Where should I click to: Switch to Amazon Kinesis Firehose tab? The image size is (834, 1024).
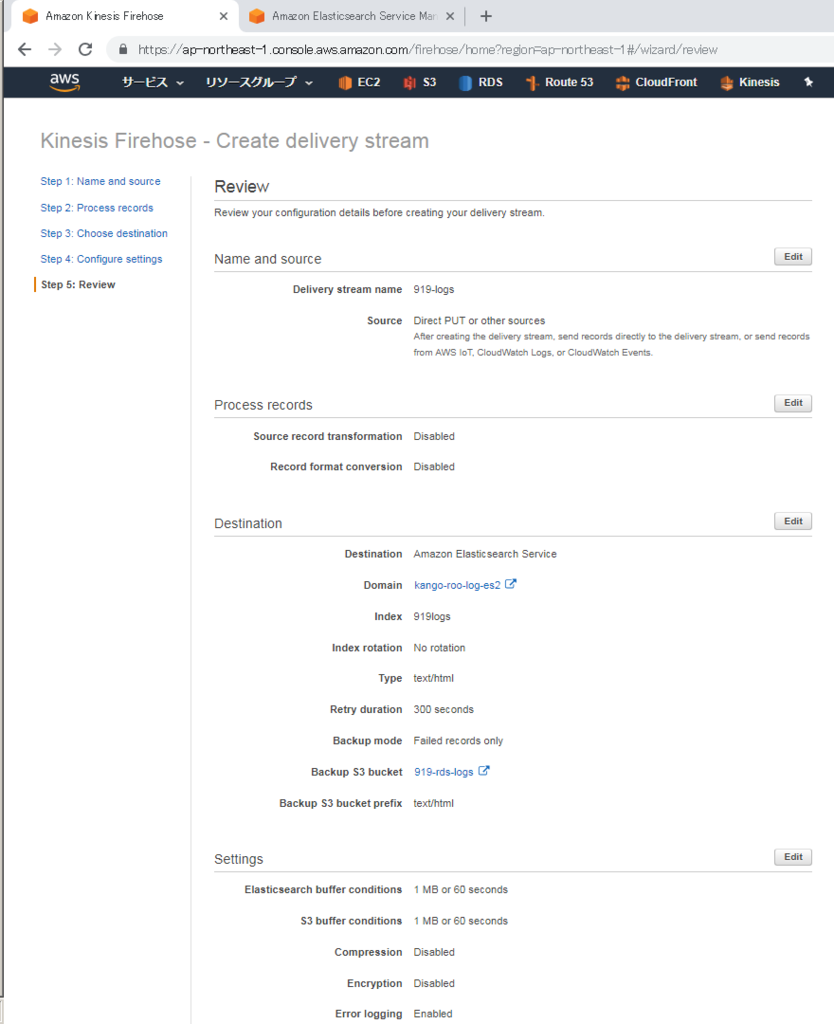(x=124, y=16)
